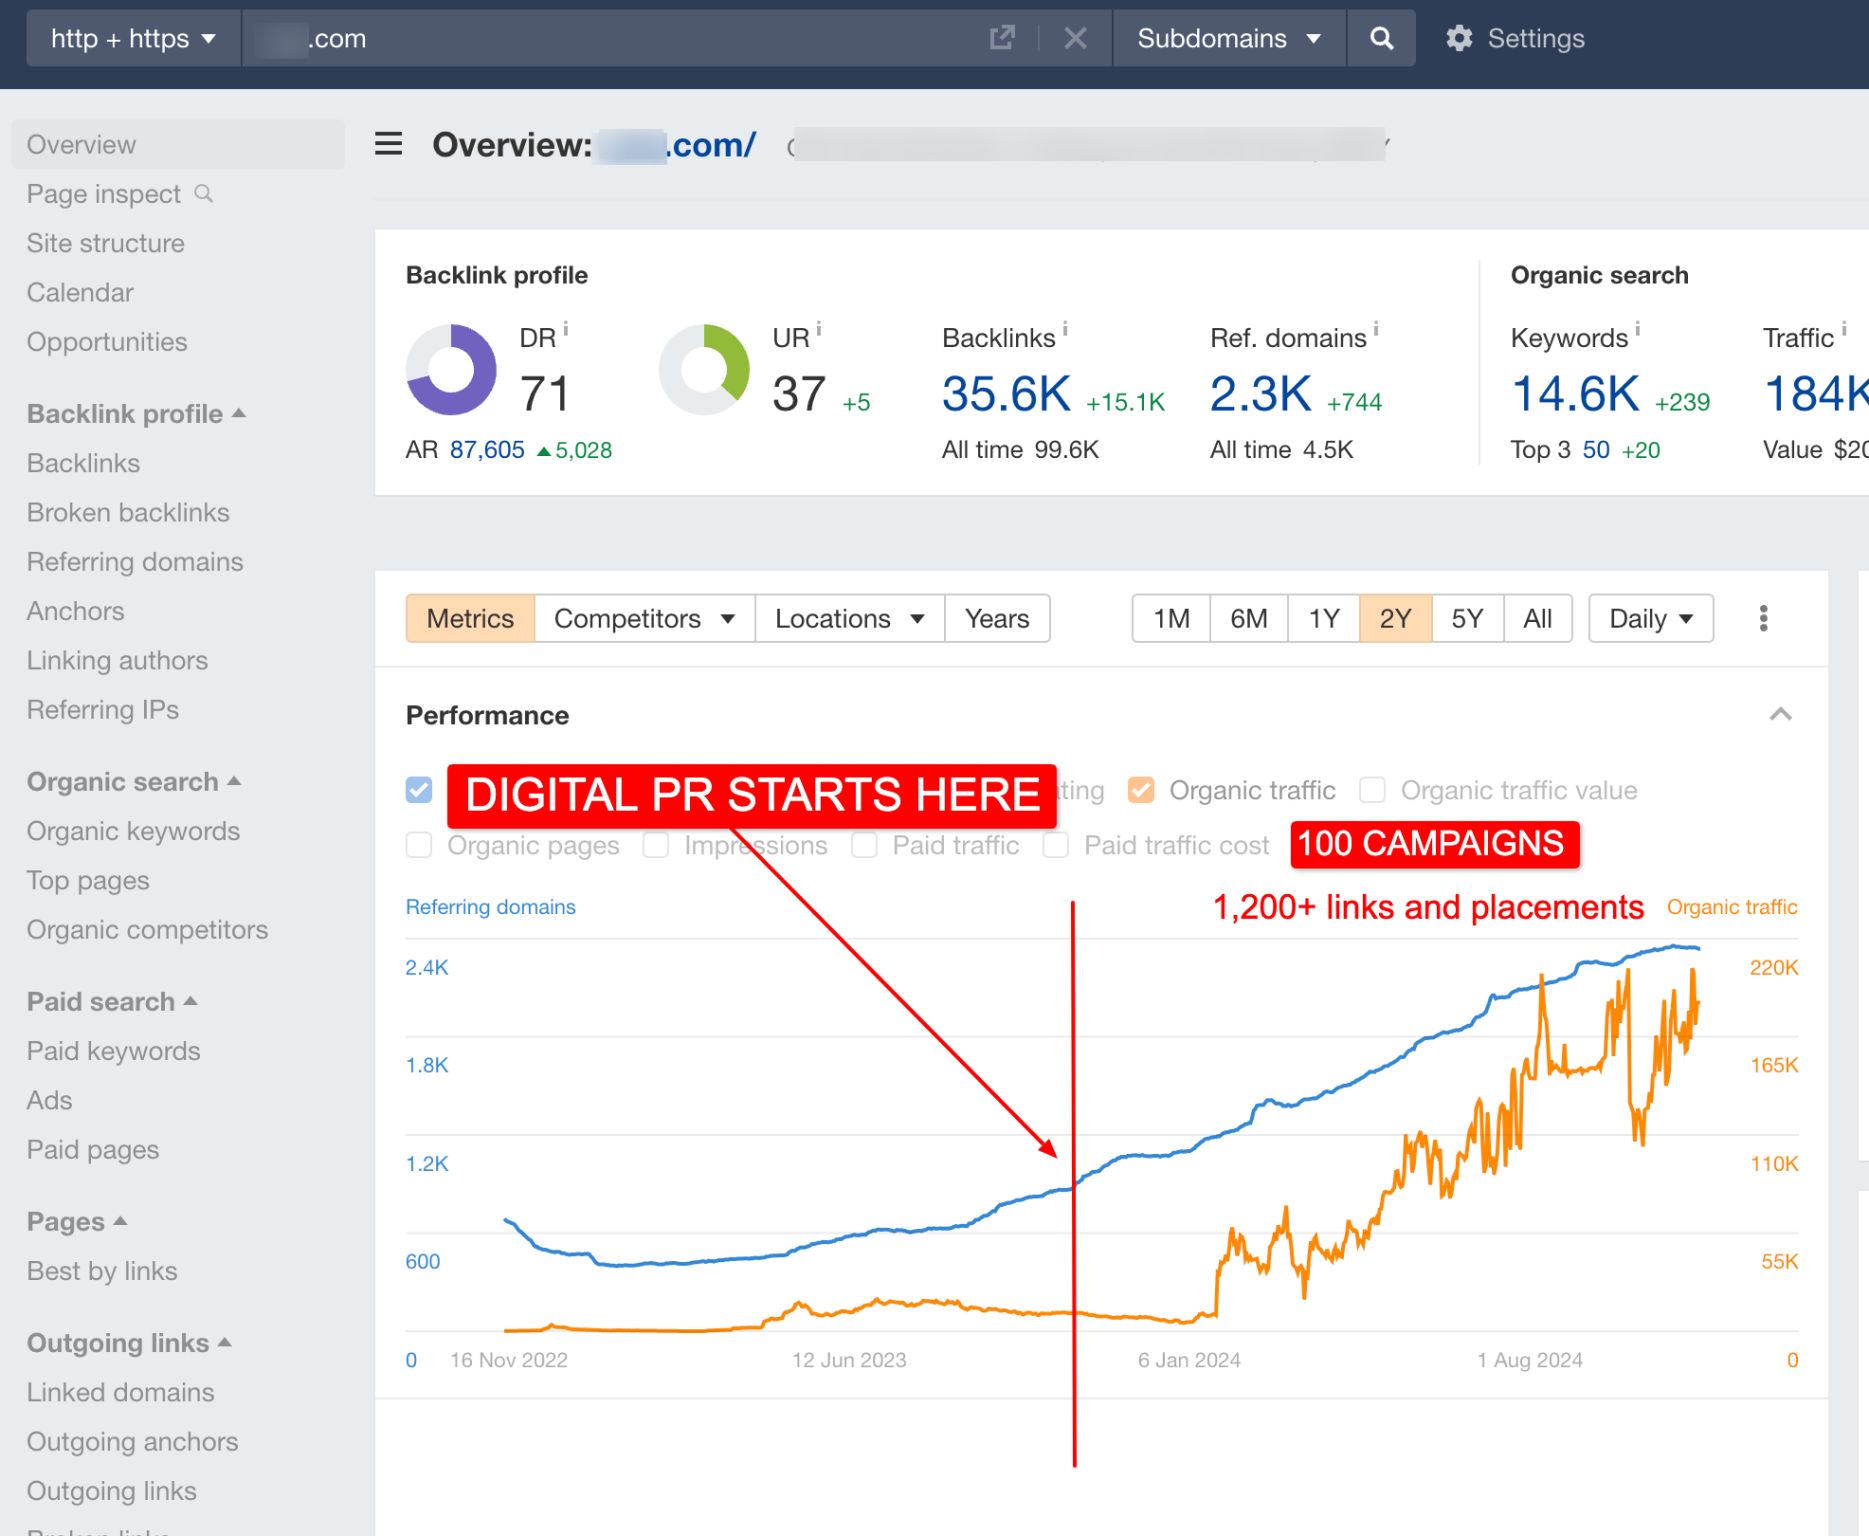The width and height of the screenshot is (1869, 1536).
Task: Set time range to 1M
Action: (1171, 618)
